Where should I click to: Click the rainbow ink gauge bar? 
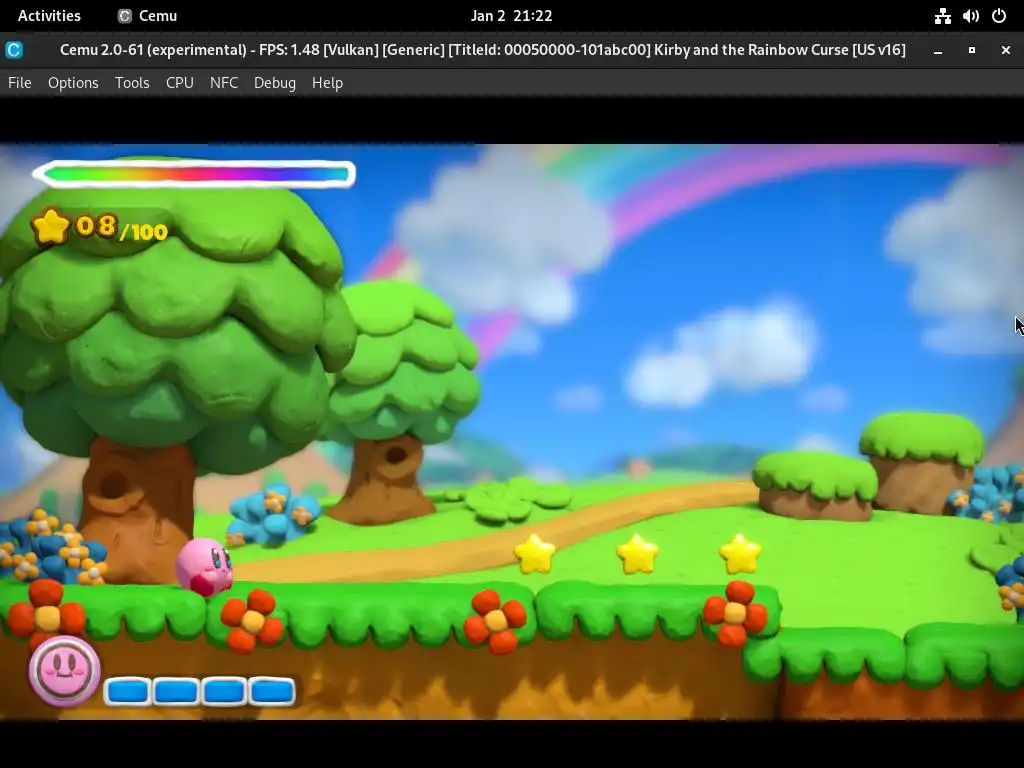point(194,174)
